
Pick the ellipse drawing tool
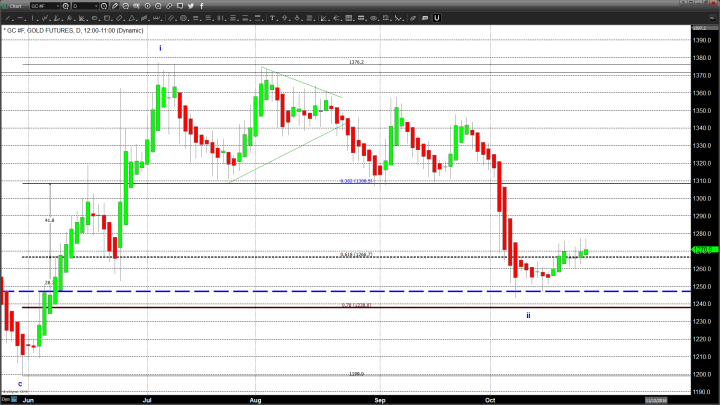[x=95, y=18]
